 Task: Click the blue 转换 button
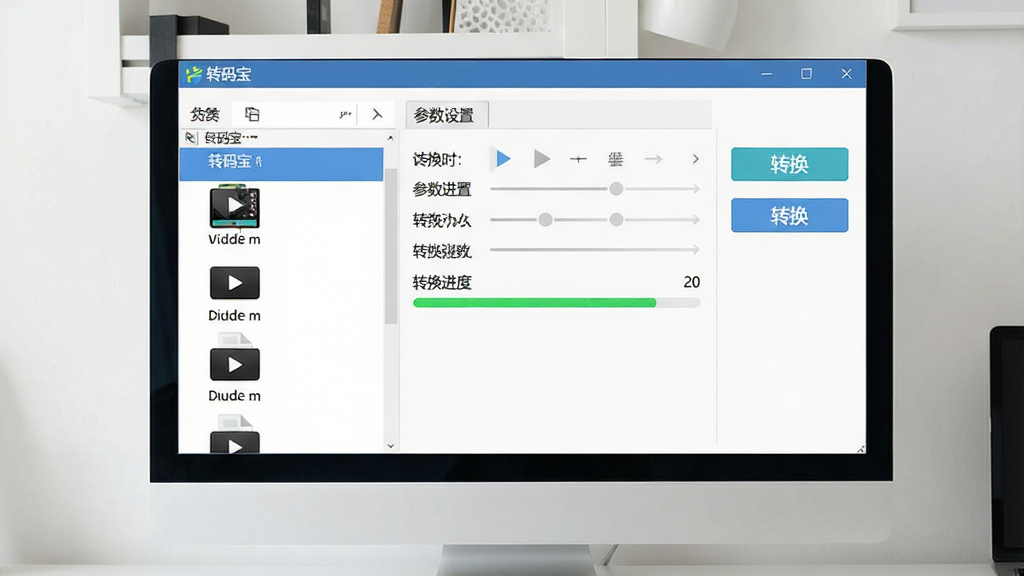[x=790, y=216]
